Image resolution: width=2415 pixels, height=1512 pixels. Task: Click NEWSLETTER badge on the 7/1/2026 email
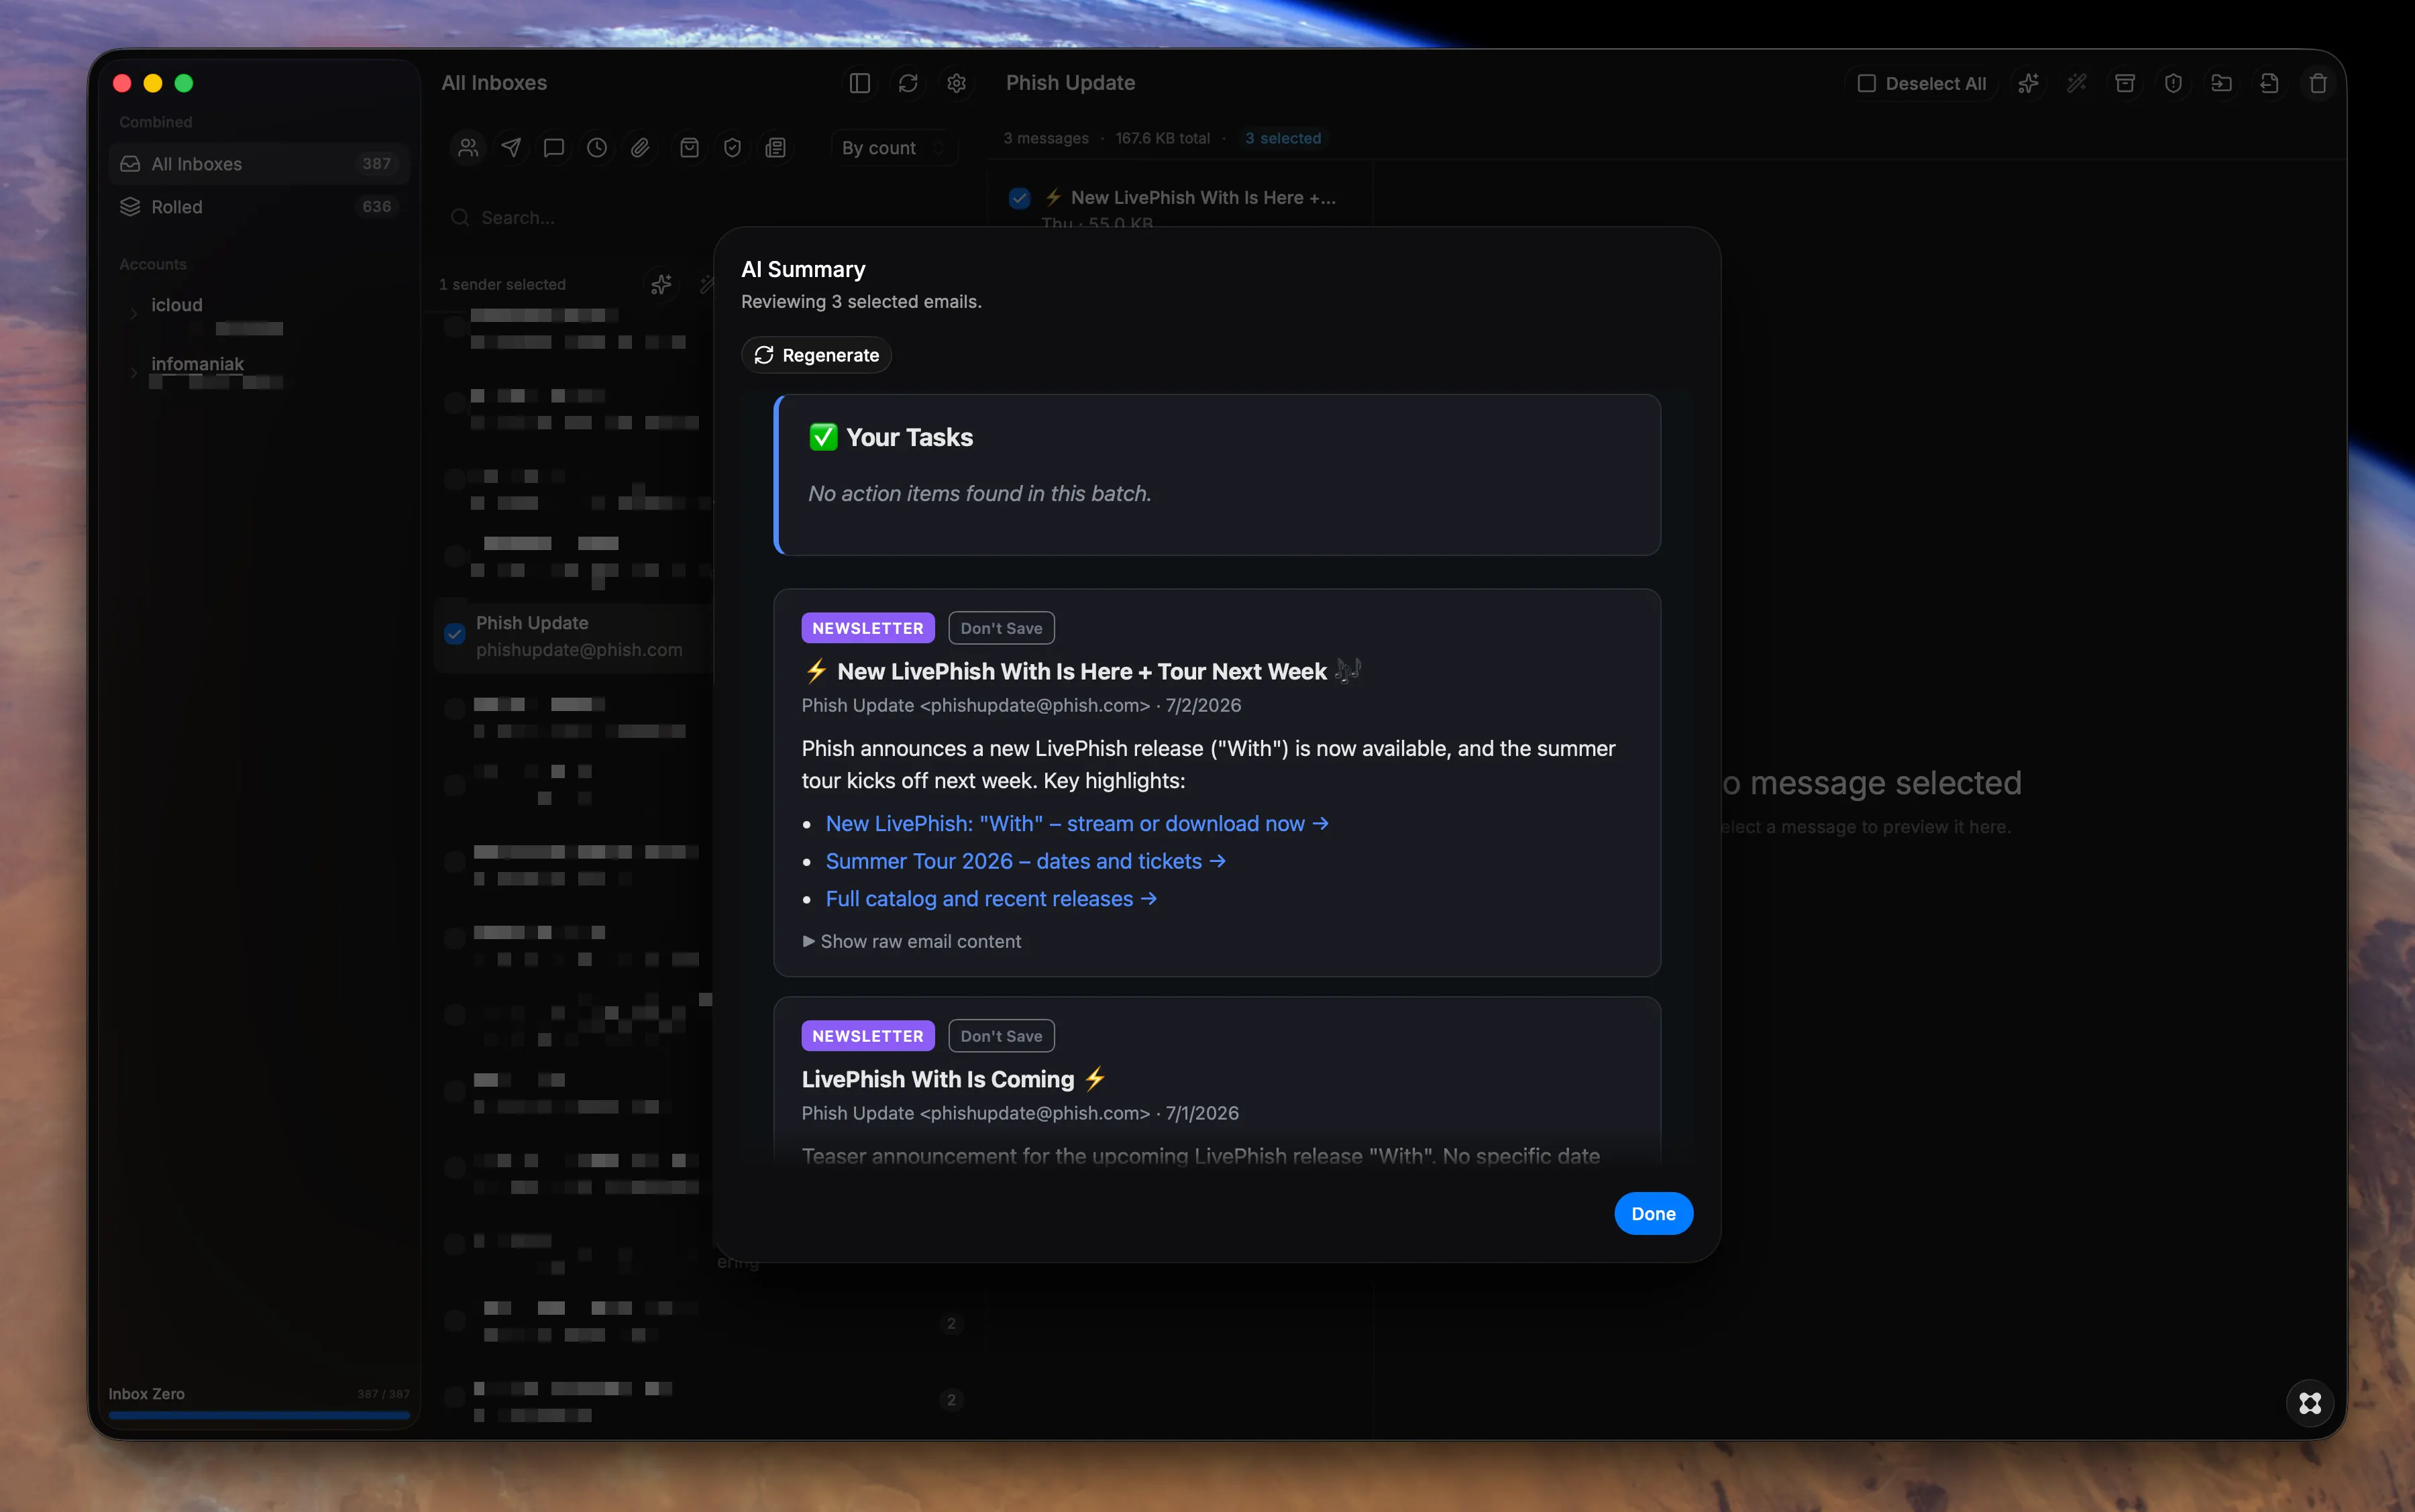[867, 1036]
